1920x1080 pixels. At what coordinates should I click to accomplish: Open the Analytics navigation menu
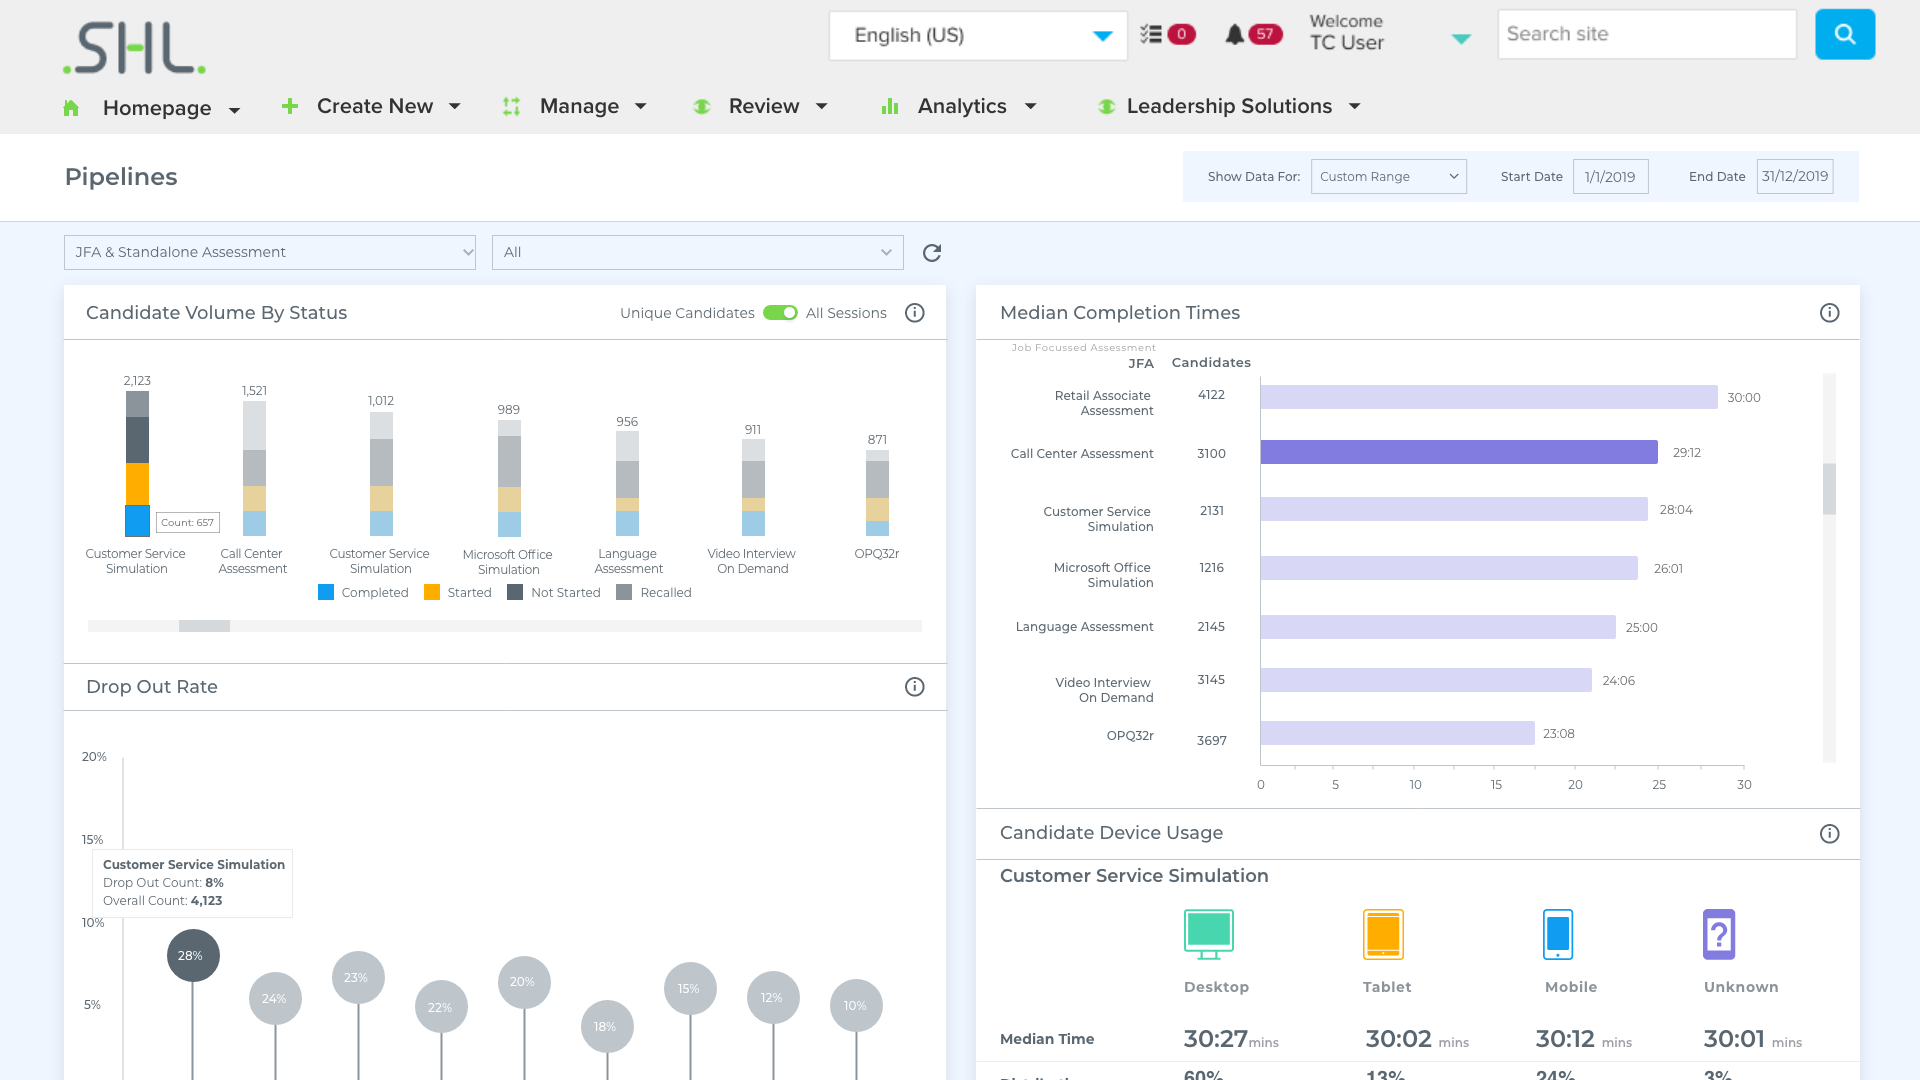961,105
